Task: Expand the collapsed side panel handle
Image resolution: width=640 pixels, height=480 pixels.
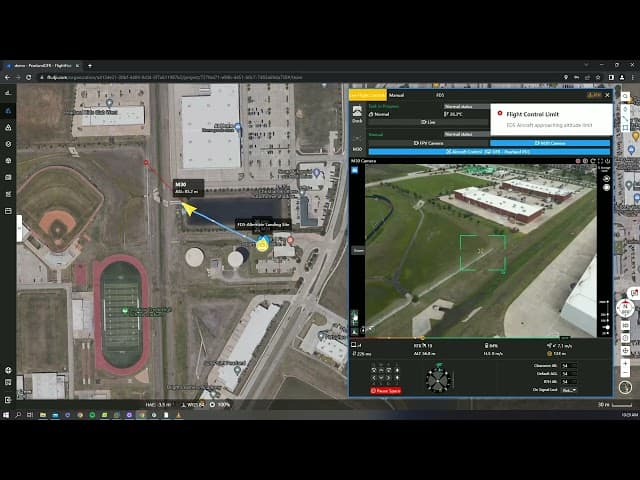Action: [19, 229]
